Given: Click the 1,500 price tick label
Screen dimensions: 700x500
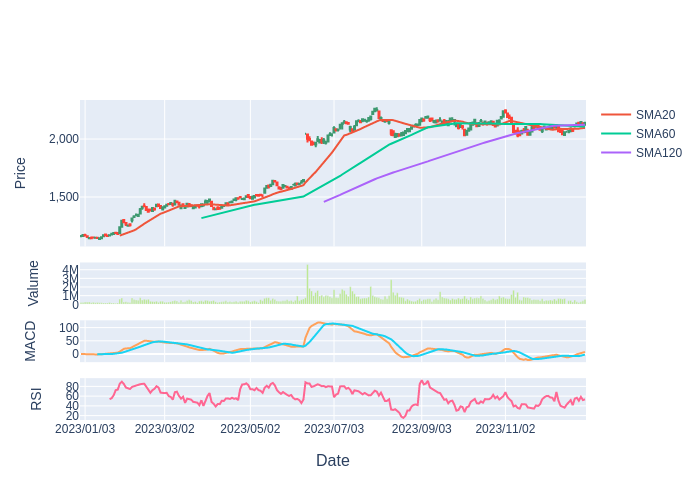Looking at the screenshot, I should click(x=64, y=197).
